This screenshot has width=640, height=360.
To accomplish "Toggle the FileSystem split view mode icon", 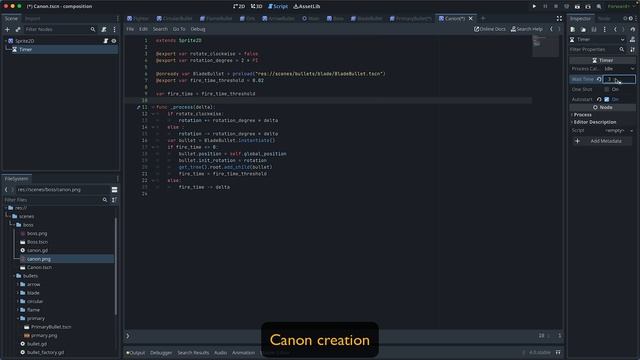I will click(x=114, y=190).
